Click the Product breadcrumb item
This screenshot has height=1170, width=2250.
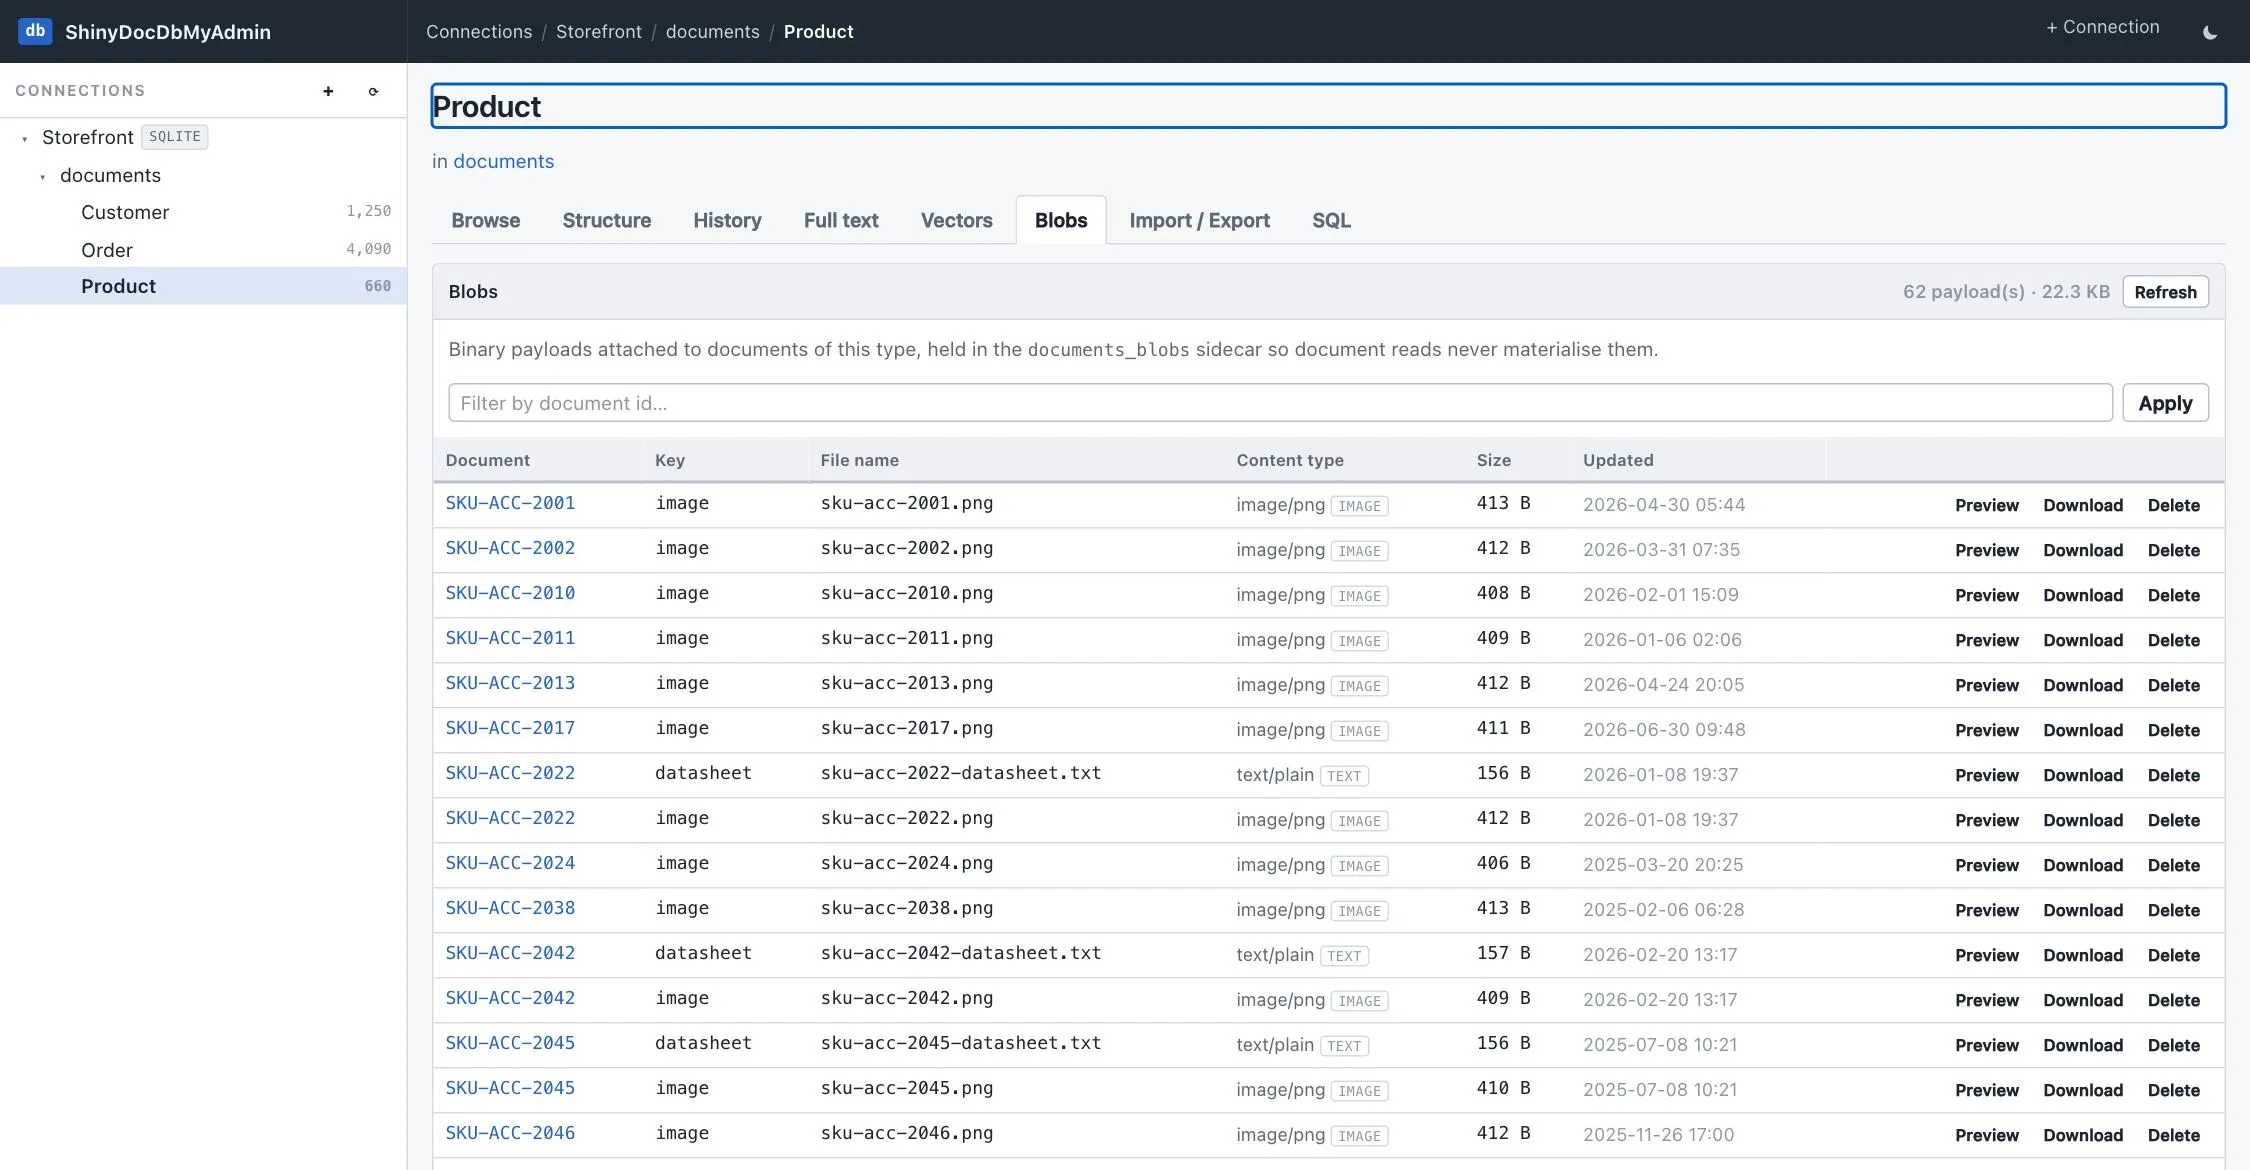[818, 32]
